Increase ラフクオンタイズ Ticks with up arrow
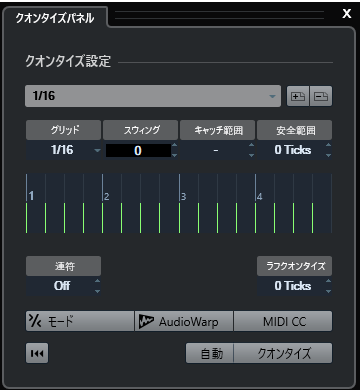The width and height of the screenshot is (361, 390). coord(328,281)
